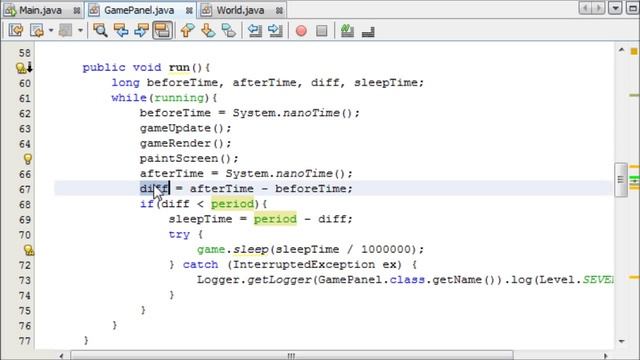
Task: Click the Previous Bookmark up-arrow icon
Action: (187, 31)
